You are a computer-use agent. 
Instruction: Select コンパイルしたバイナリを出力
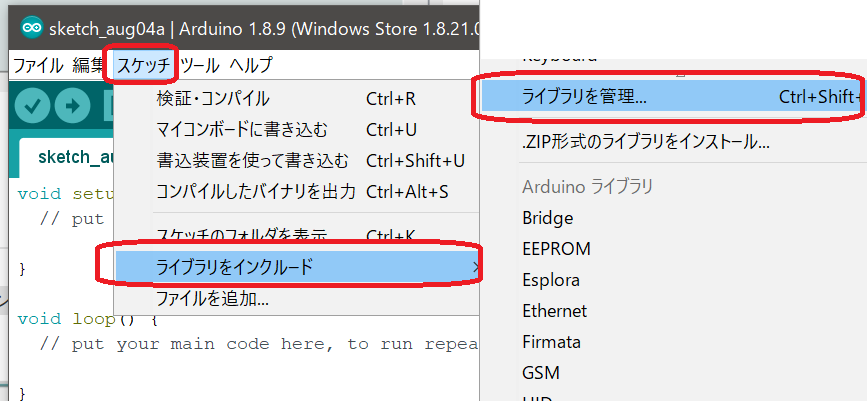pos(296,192)
